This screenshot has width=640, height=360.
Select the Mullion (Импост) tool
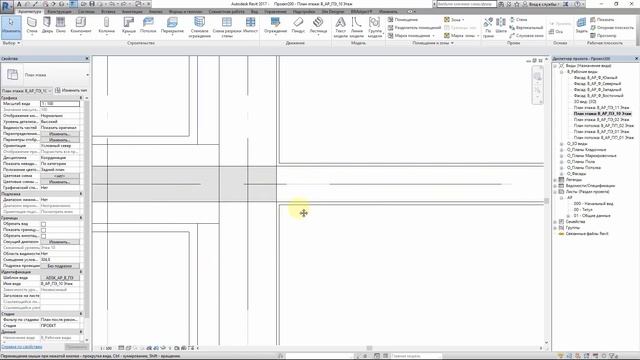click(251, 26)
